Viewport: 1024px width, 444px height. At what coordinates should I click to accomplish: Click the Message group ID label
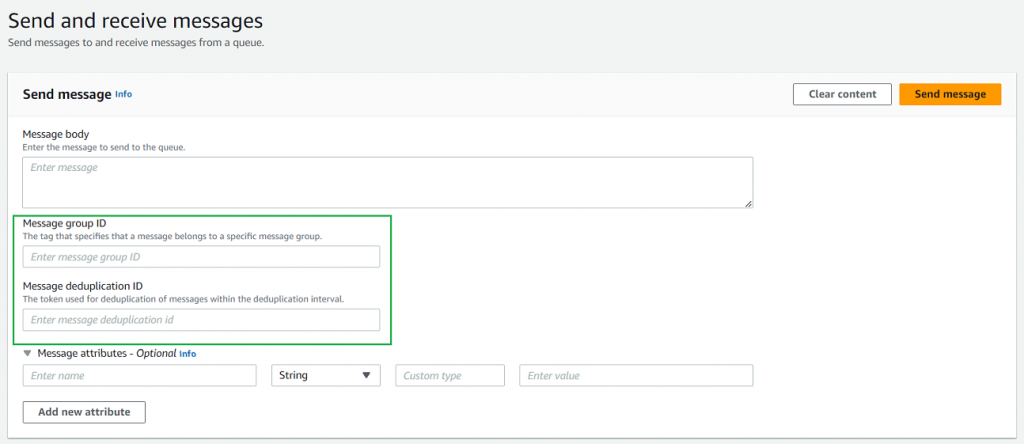64,223
